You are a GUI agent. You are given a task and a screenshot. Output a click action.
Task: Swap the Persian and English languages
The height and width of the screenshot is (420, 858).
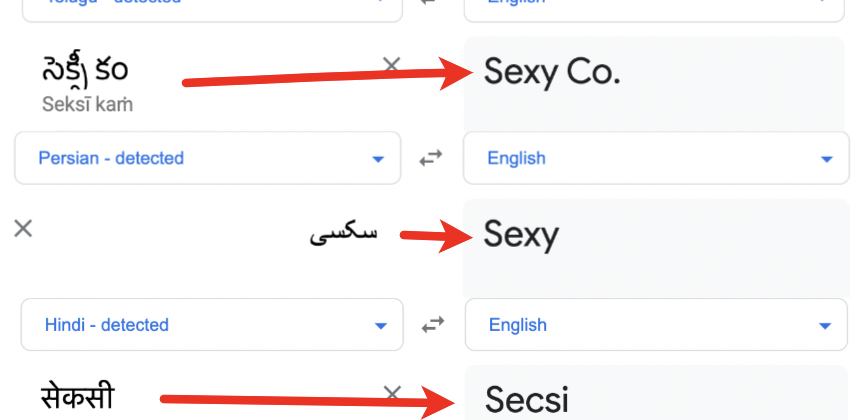coord(431,158)
